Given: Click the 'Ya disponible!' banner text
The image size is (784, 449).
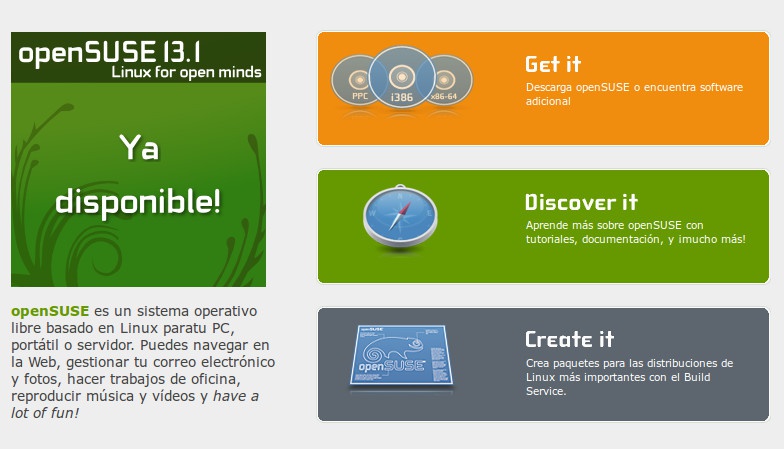Looking at the screenshot, I should pos(138,175).
